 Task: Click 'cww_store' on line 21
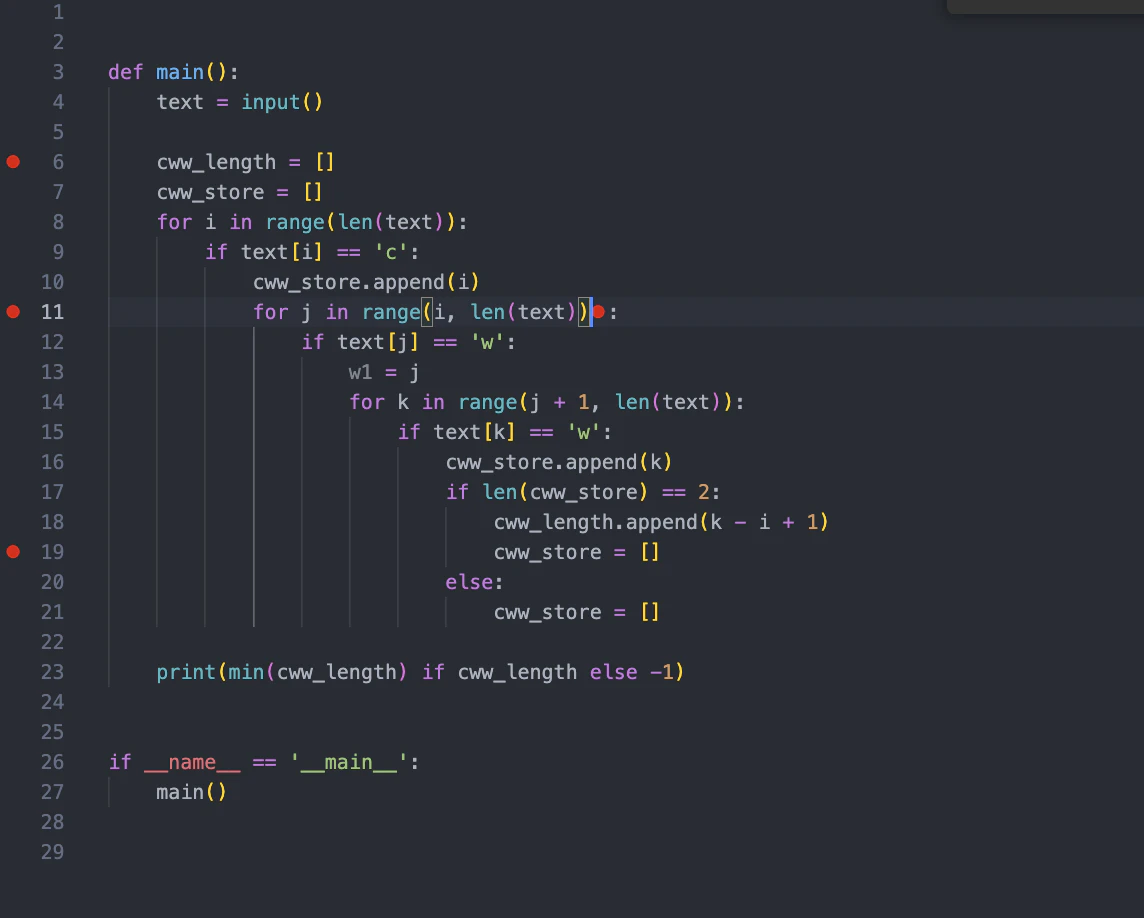tap(548, 612)
